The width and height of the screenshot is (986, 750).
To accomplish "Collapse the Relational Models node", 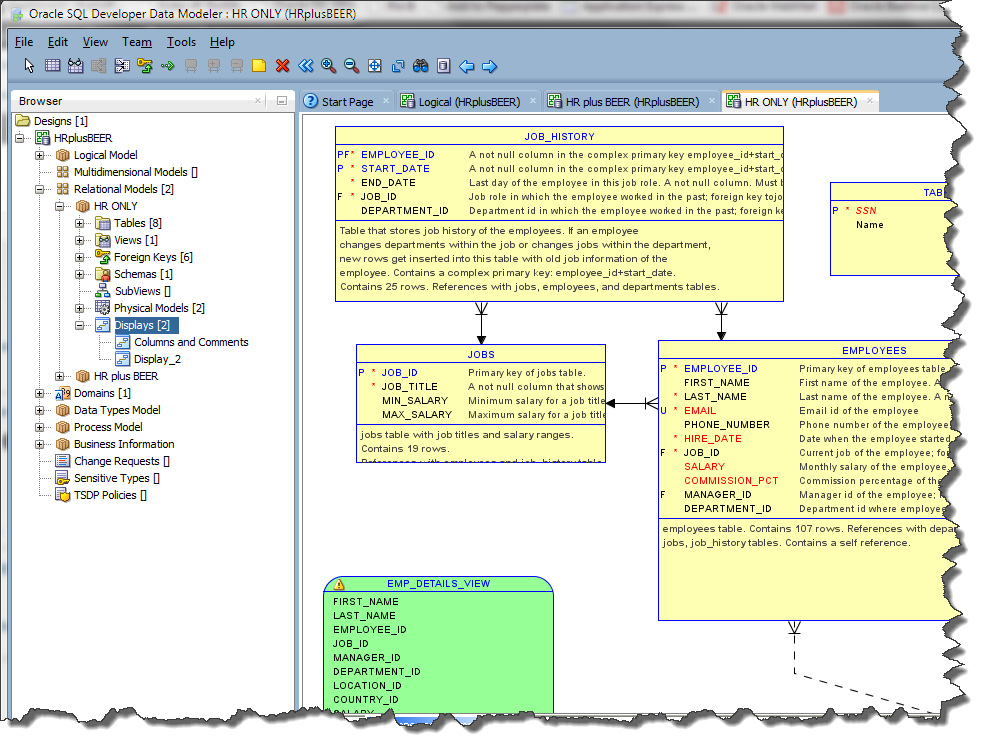I will click(x=40, y=189).
